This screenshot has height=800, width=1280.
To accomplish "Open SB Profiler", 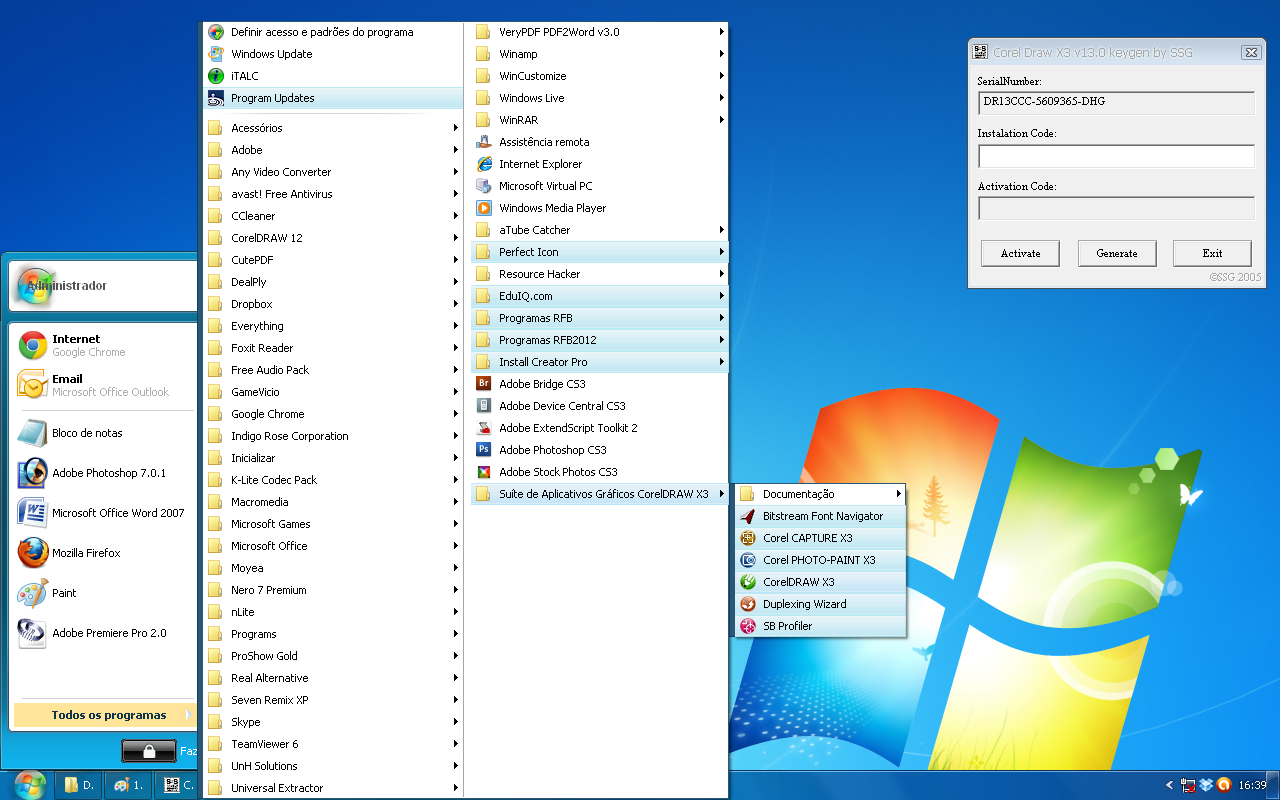I will point(820,626).
